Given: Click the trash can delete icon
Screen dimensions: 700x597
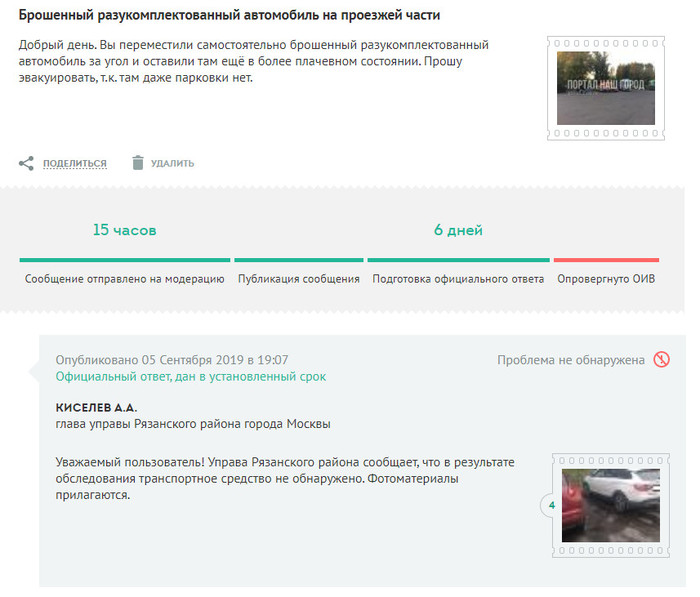Looking at the screenshot, I should 138,163.
